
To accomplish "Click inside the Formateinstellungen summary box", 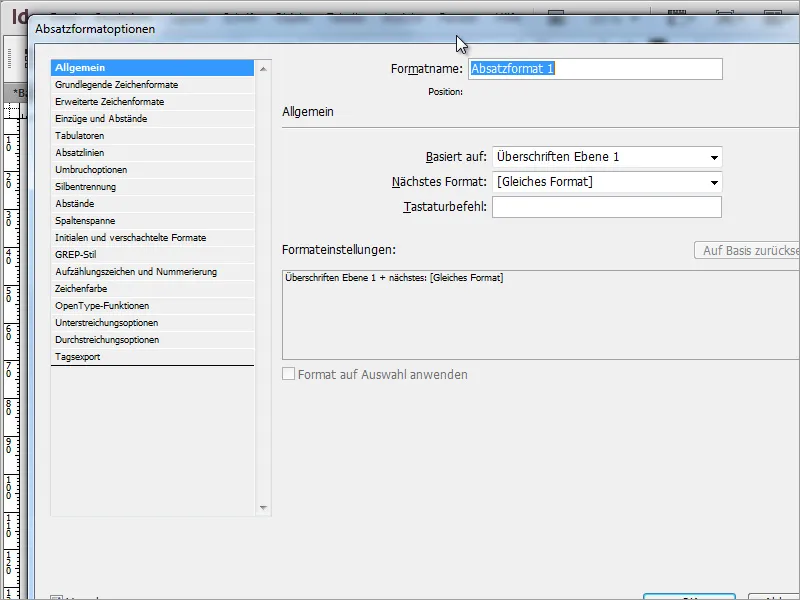I will point(541,315).
